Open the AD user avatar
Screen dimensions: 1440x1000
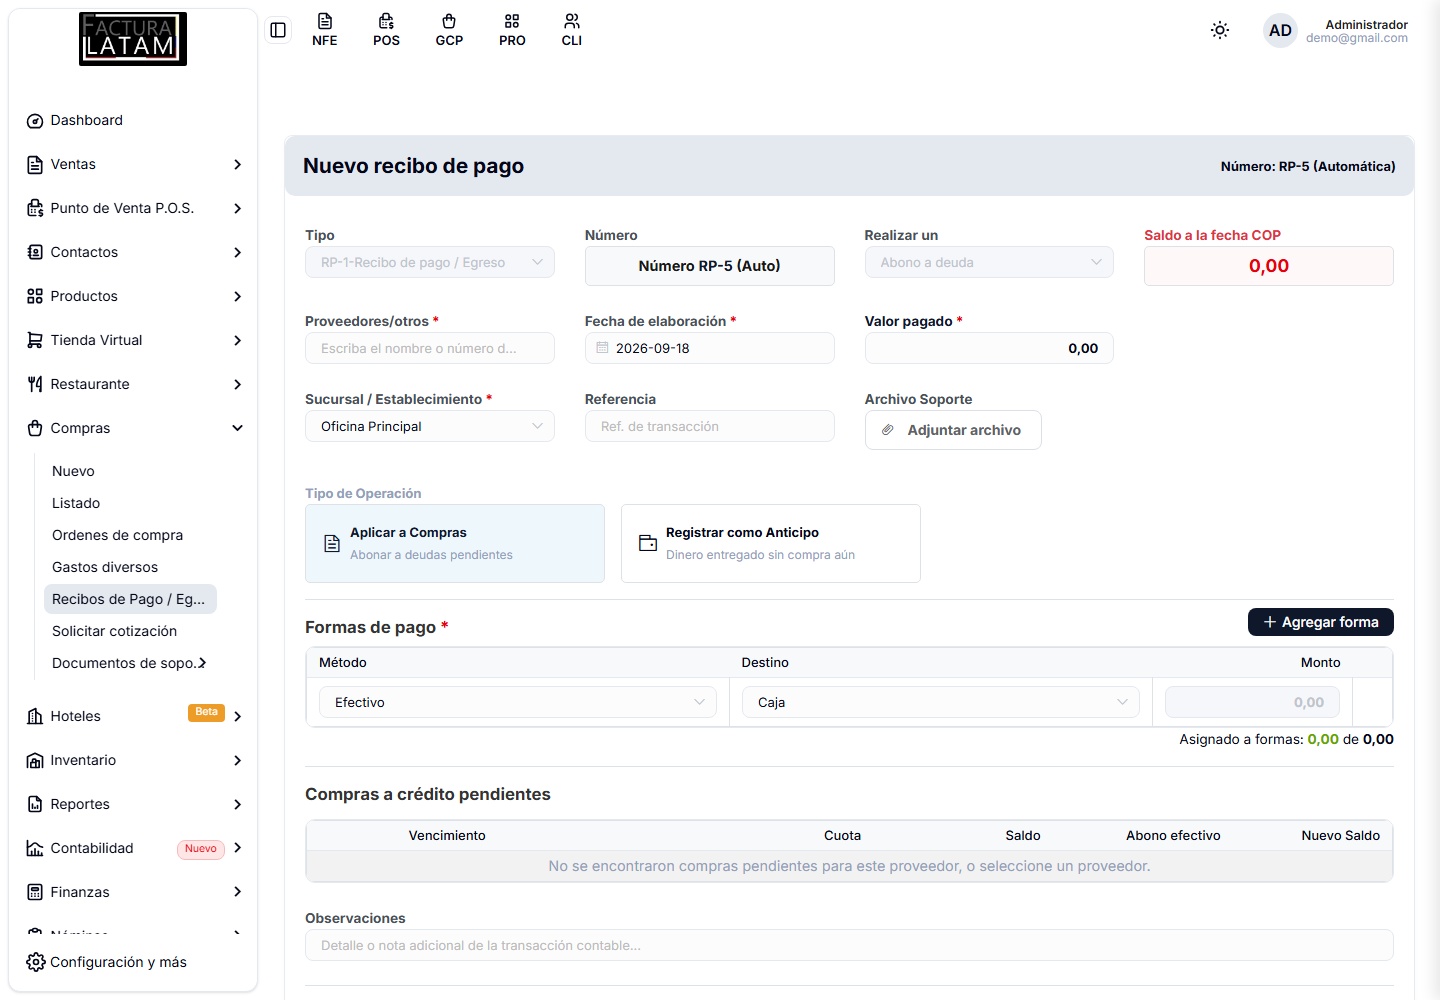(x=1280, y=30)
